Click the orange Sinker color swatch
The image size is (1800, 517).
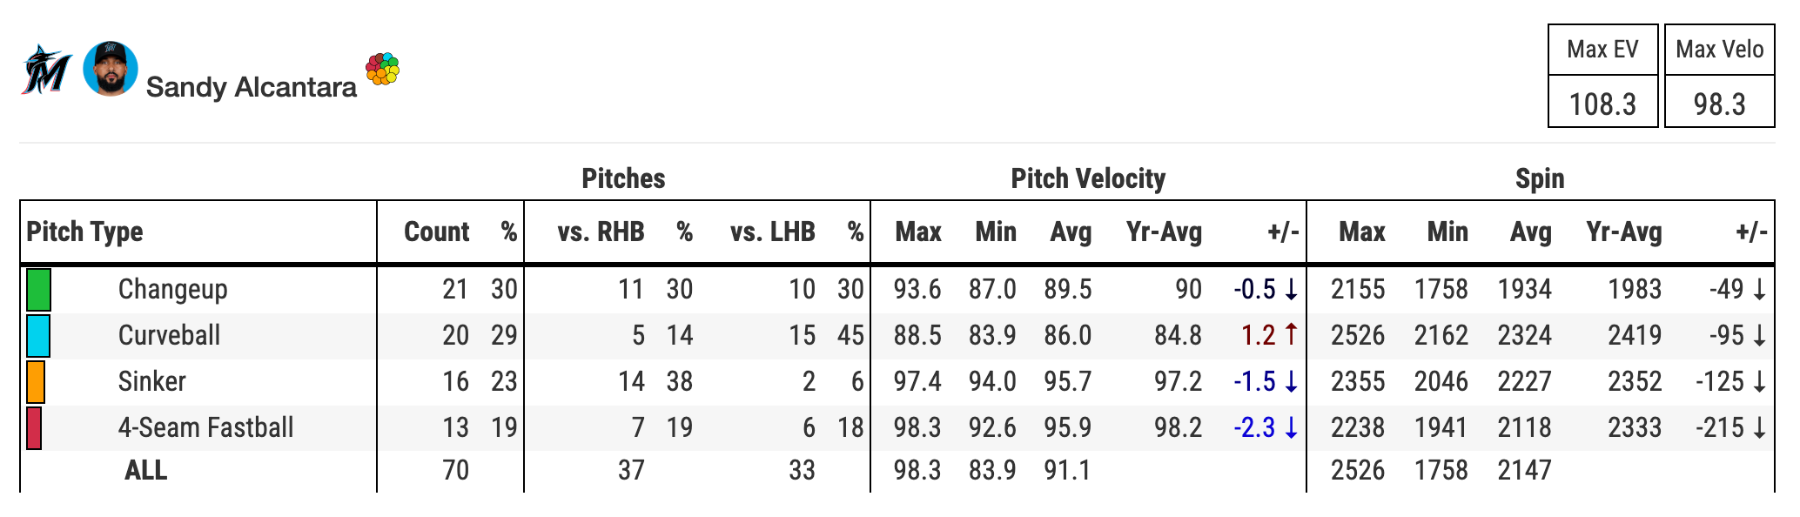[x=35, y=382]
